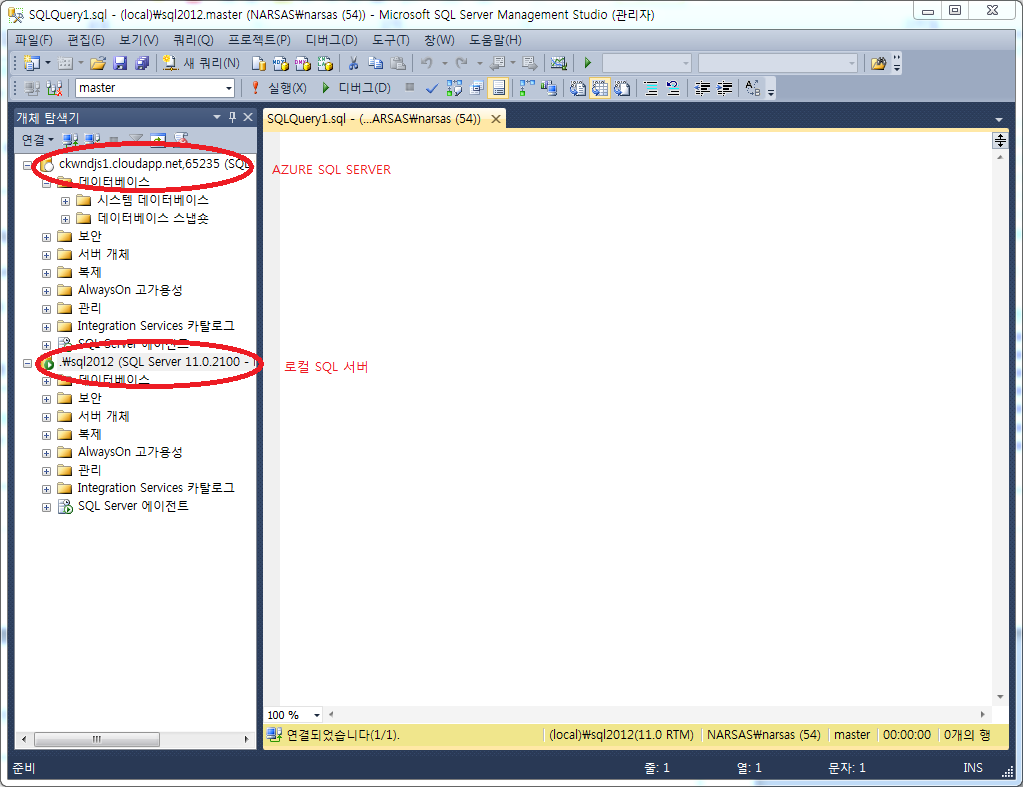Uncomment the selected lines icon
1023x787 pixels.
coord(673,88)
